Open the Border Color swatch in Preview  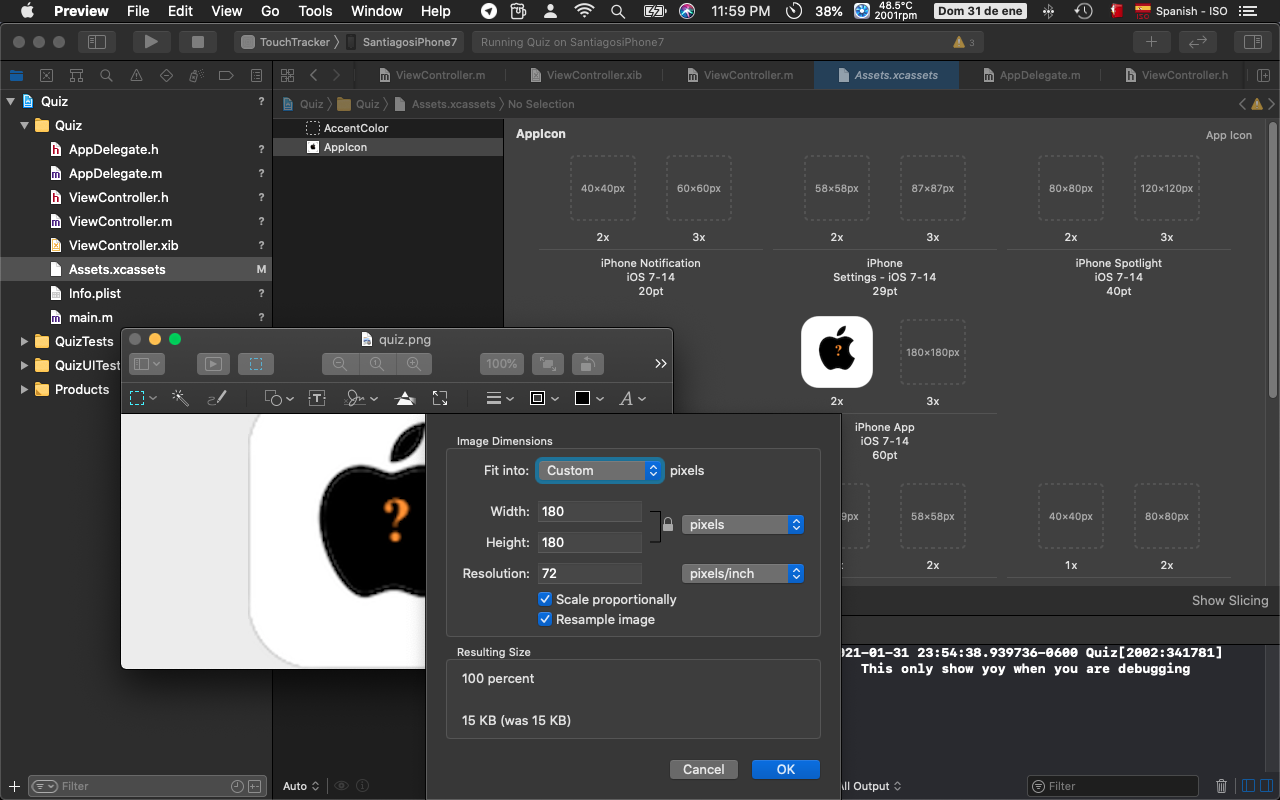tap(543, 398)
